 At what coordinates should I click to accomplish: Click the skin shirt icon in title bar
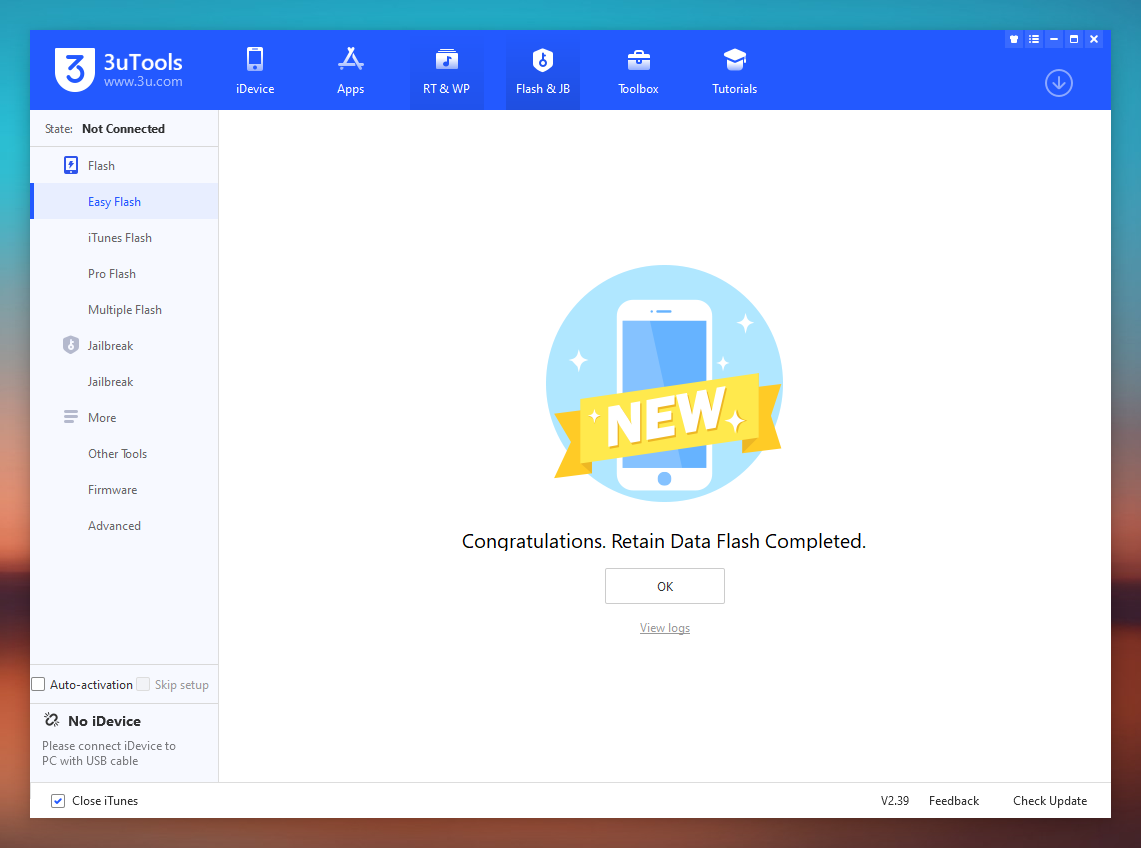click(1013, 40)
